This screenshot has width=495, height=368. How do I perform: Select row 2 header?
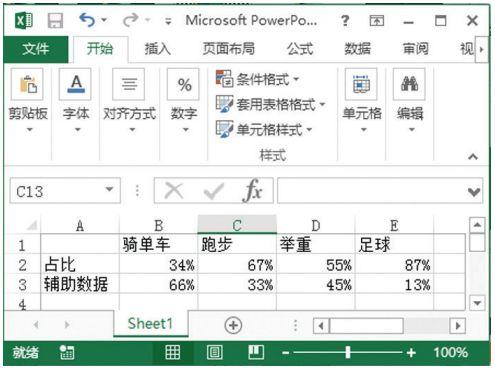(22, 265)
